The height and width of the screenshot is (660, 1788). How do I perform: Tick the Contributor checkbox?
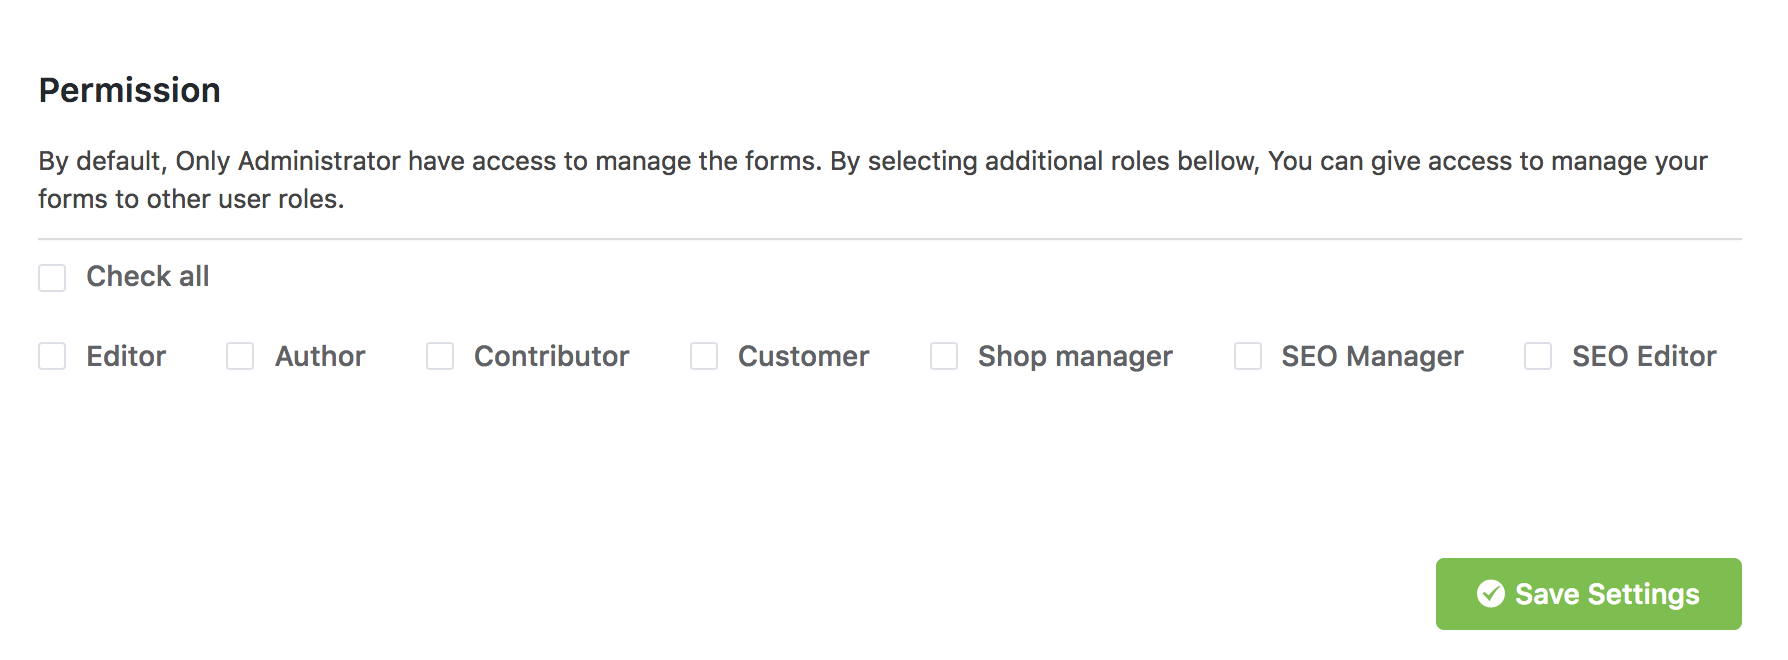[440, 357]
